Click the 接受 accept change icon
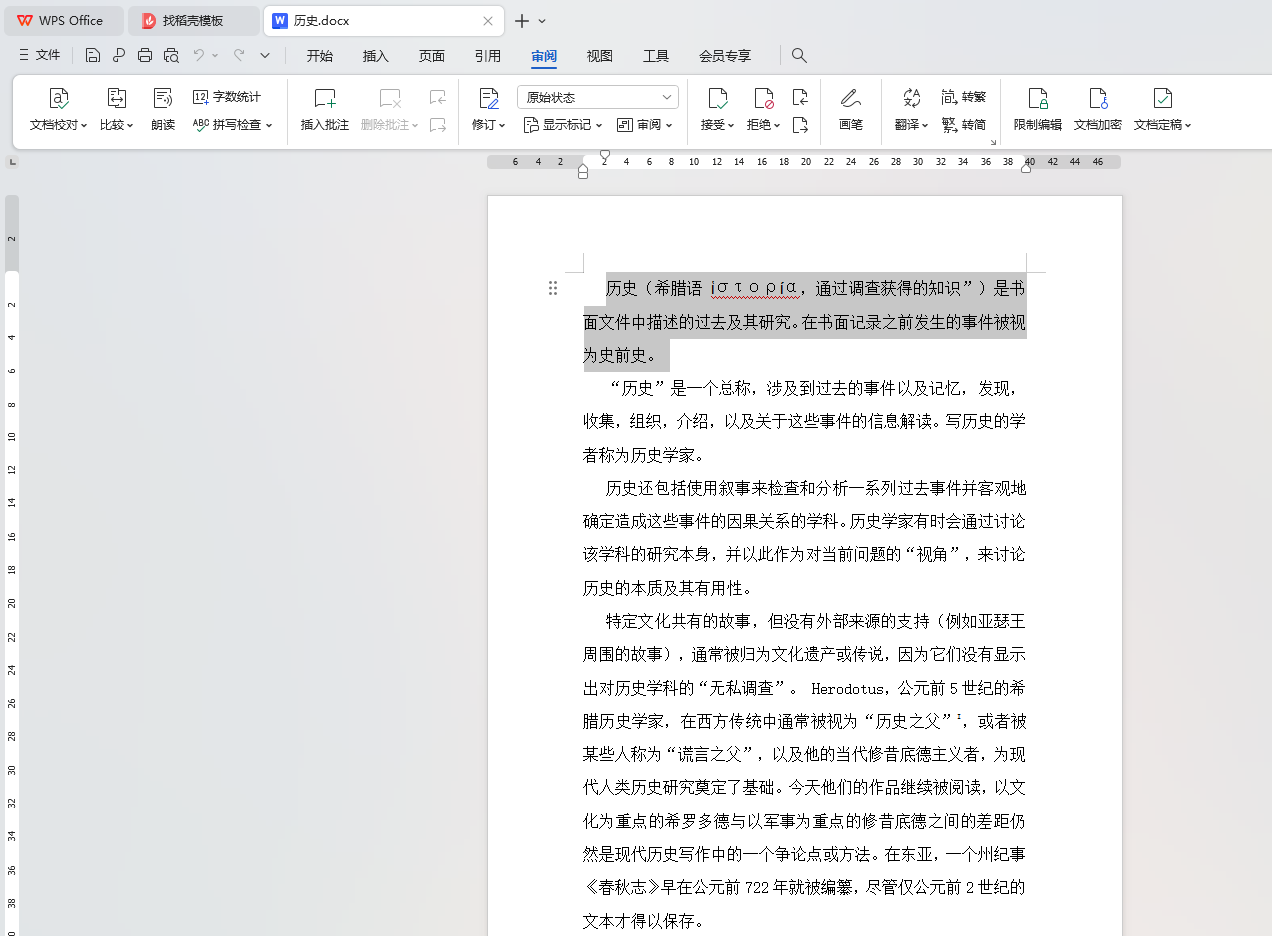 click(718, 98)
